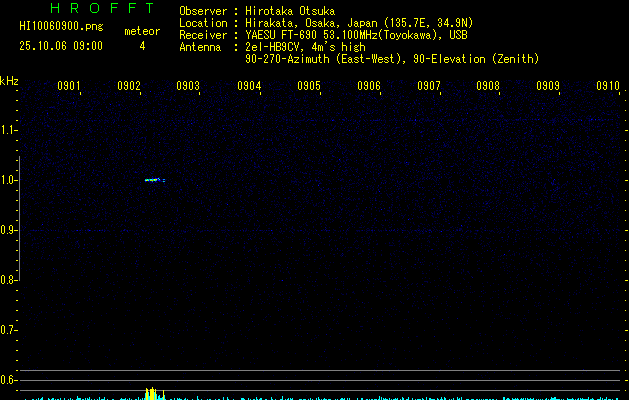
Task: Click the 0.7 frequency axis label
Action: [10, 329]
